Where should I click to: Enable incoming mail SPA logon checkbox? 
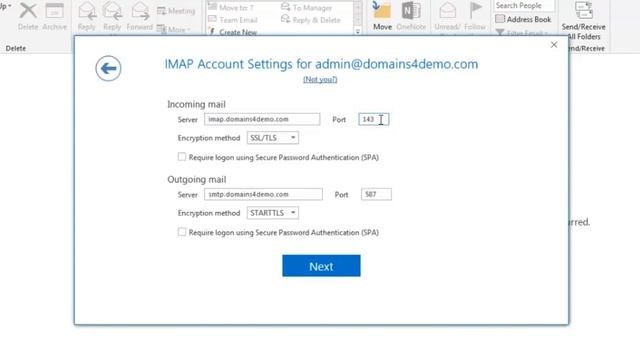pos(182,157)
